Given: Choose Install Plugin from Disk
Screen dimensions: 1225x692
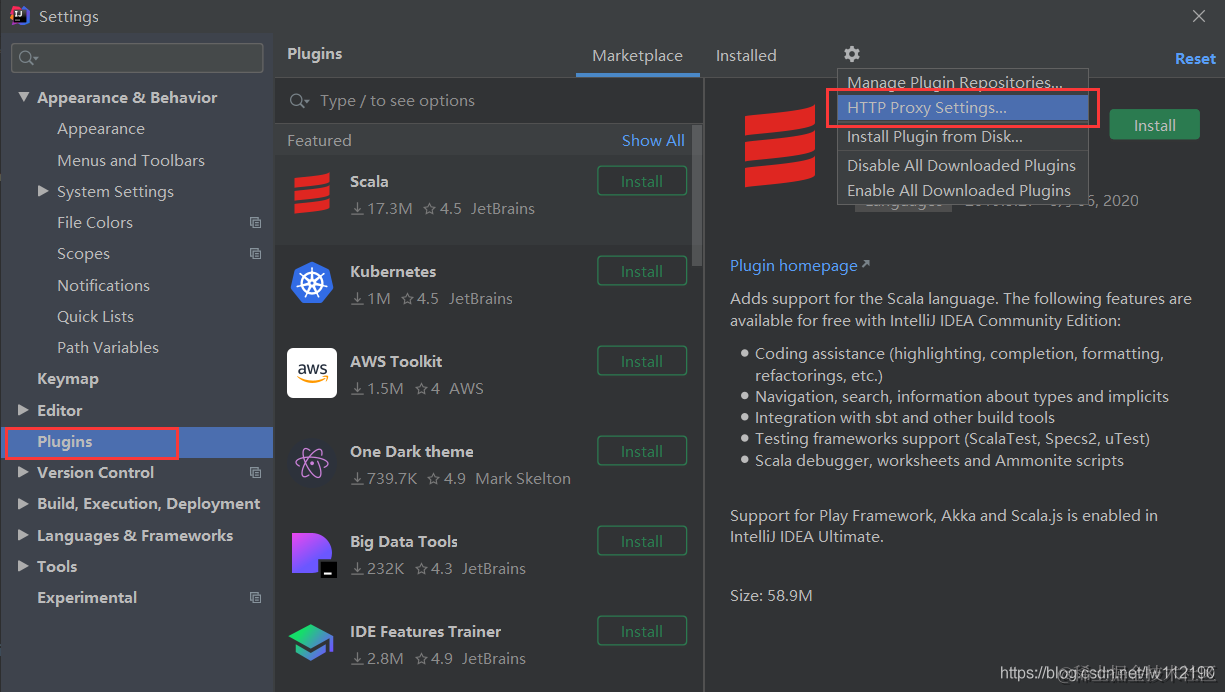Looking at the screenshot, I should coord(963,137).
